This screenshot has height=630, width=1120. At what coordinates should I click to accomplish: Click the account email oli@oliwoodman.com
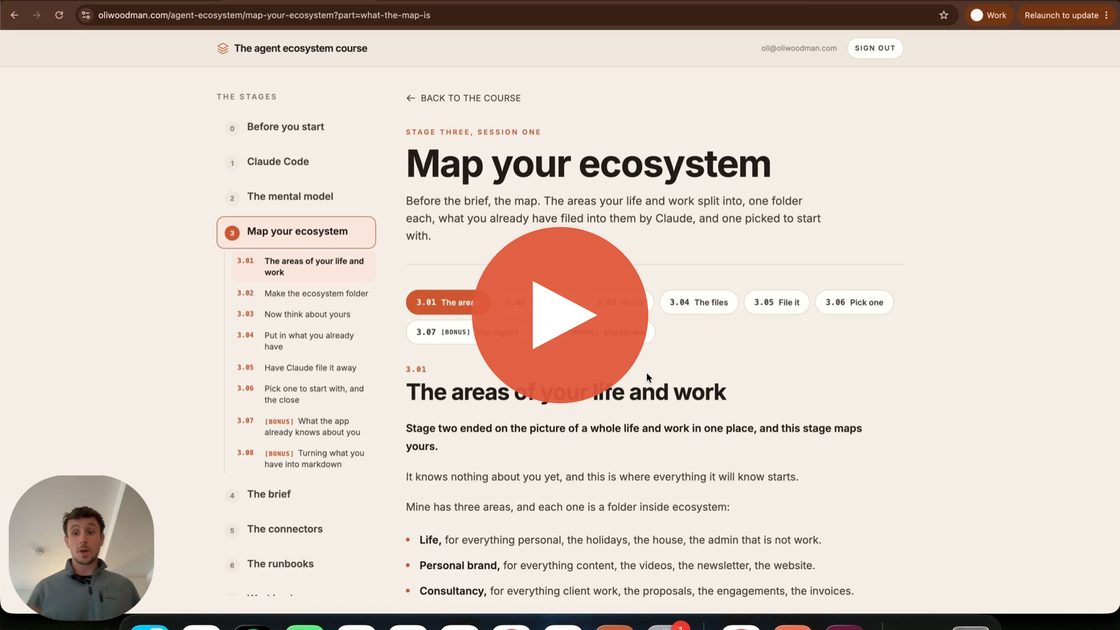pyautogui.click(x=799, y=49)
